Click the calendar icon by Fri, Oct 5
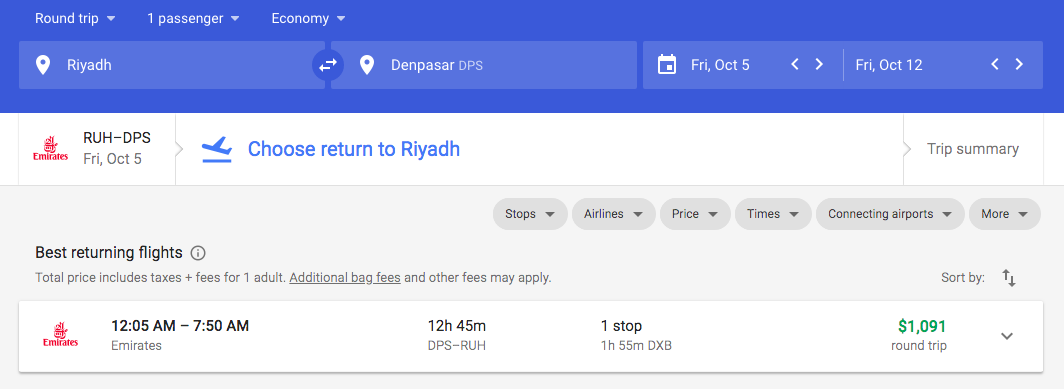This screenshot has height=389, width=1064. point(667,65)
